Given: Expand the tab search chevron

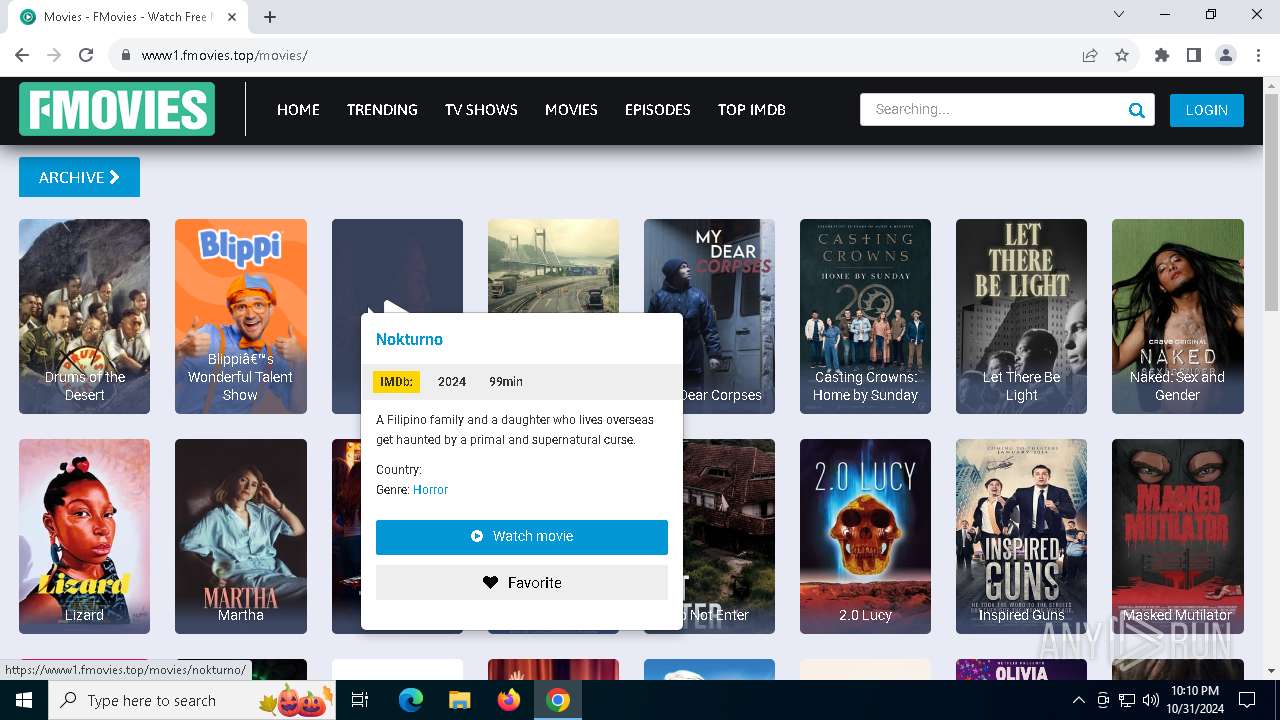Looking at the screenshot, I should click(x=1119, y=14).
